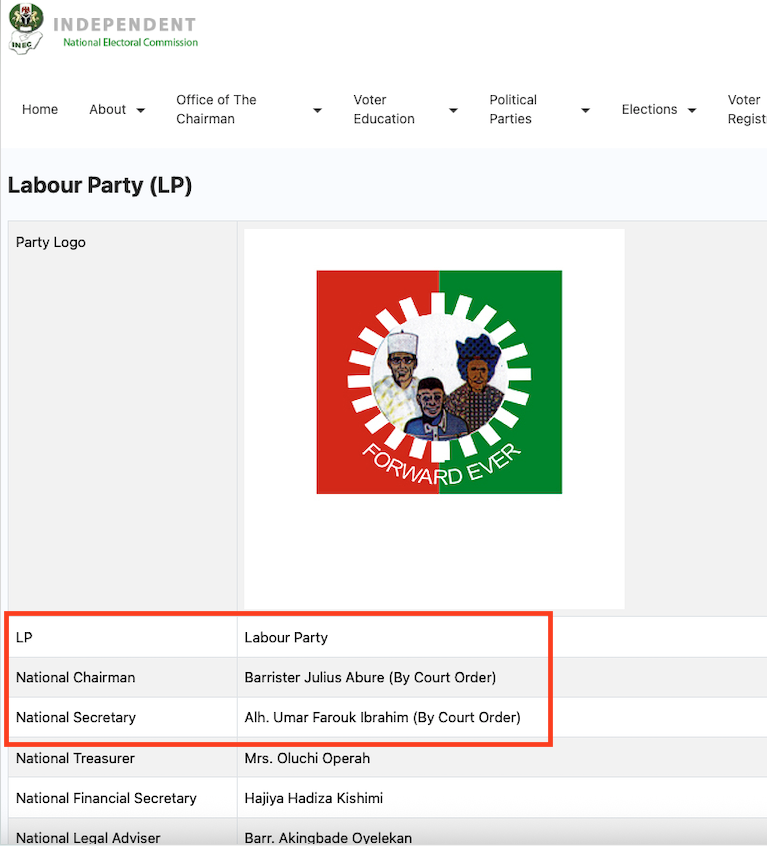Click Alh. Umar Farouk Ibrahim entry
This screenshot has width=767, height=846.
382,718
